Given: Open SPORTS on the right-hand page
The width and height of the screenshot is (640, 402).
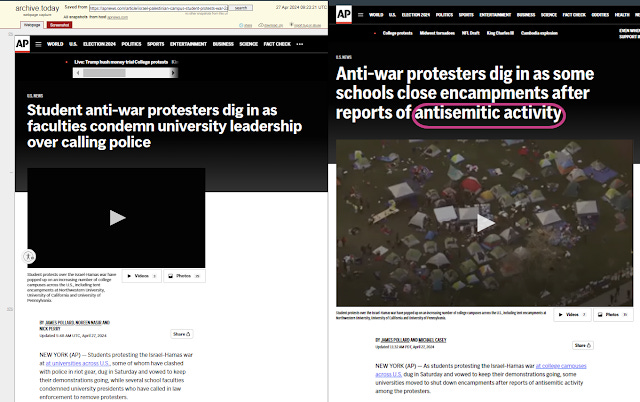Looking at the screenshot, I should point(466,15).
